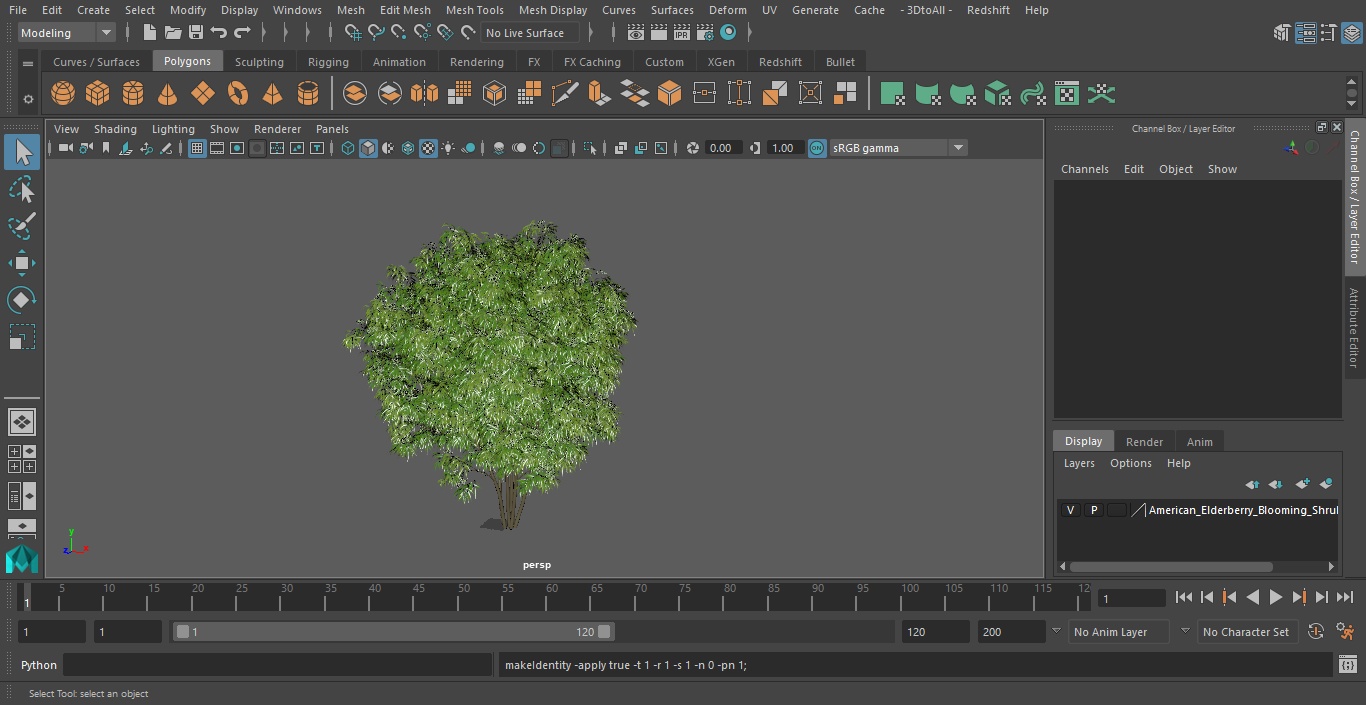Click the UV checker texture shelf icon

[x=1067, y=94]
